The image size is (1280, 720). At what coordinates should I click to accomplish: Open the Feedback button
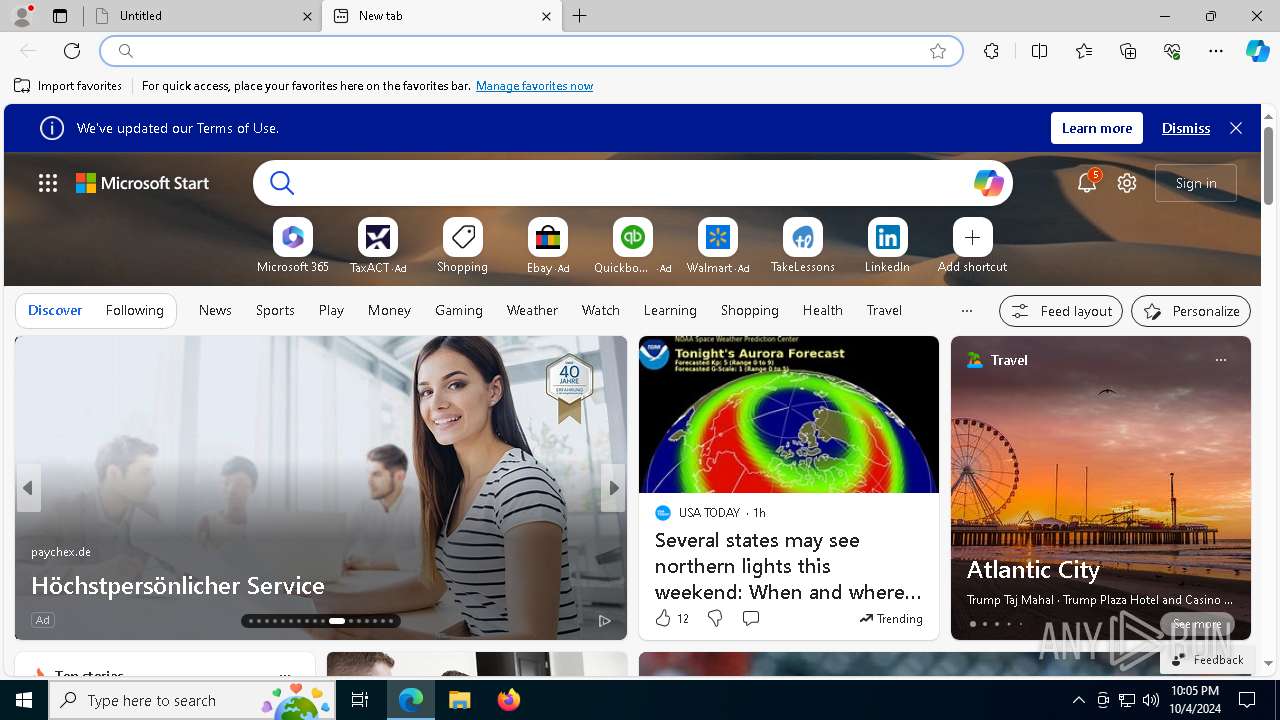(1208, 660)
